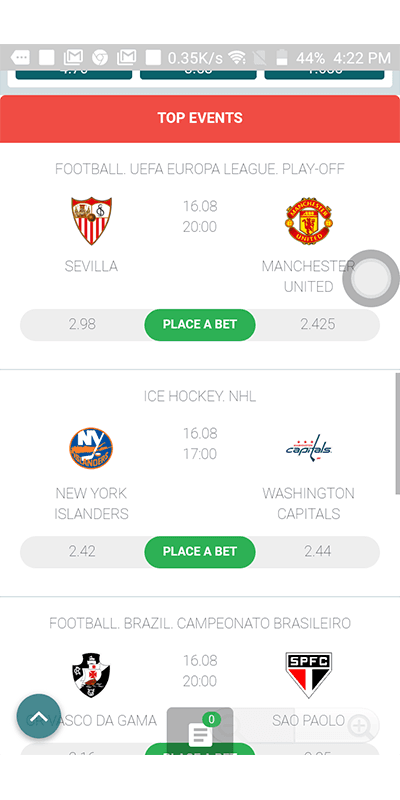Place a bet on Sevilla vs Manchester United
The width and height of the screenshot is (400, 800).
click(x=200, y=324)
